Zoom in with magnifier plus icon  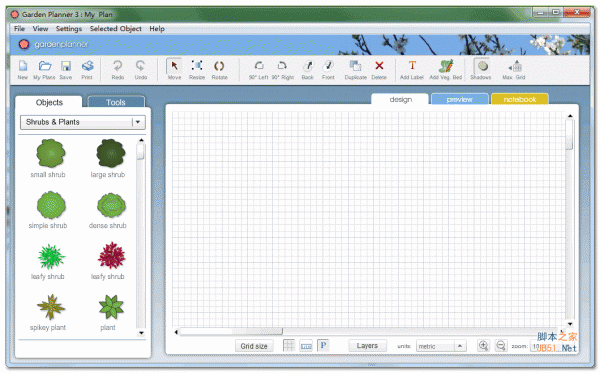tap(483, 346)
